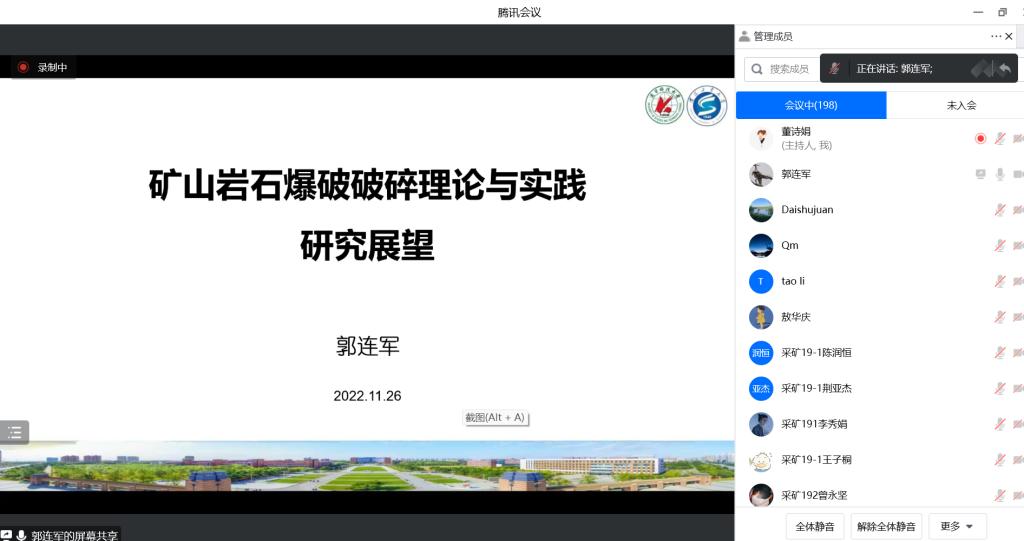Close the 管理成员 panel
The height and width of the screenshot is (541, 1024).
coord(1010,36)
